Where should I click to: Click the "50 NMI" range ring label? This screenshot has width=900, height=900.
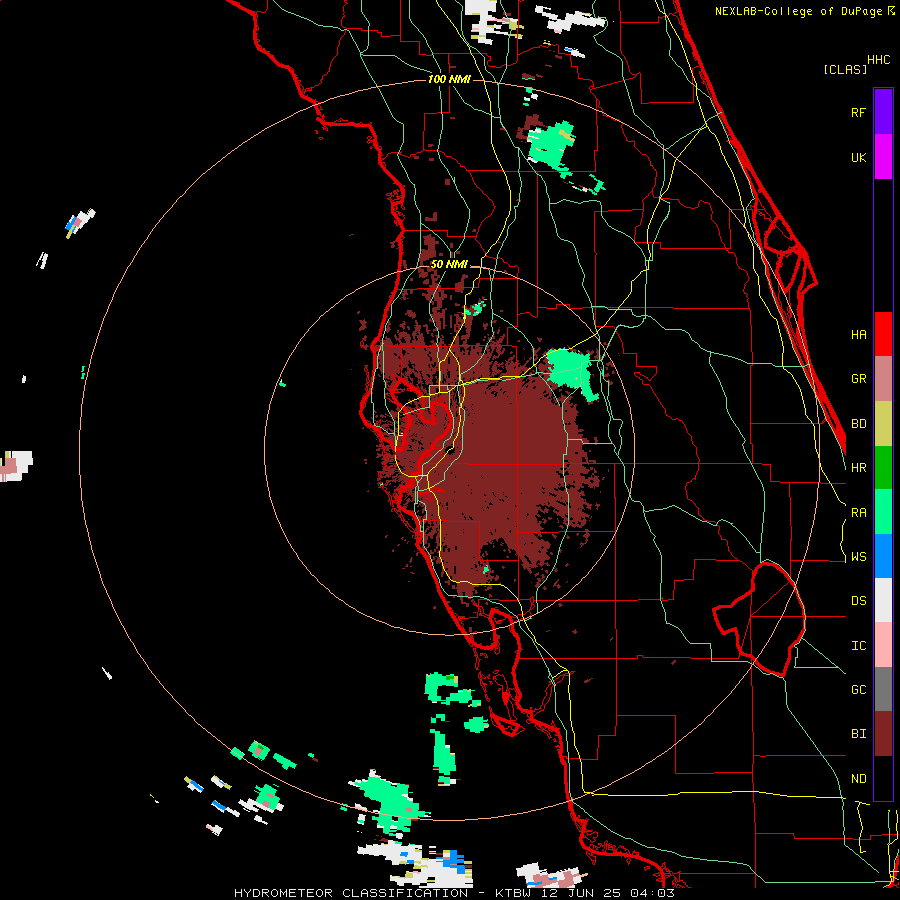coord(449,265)
